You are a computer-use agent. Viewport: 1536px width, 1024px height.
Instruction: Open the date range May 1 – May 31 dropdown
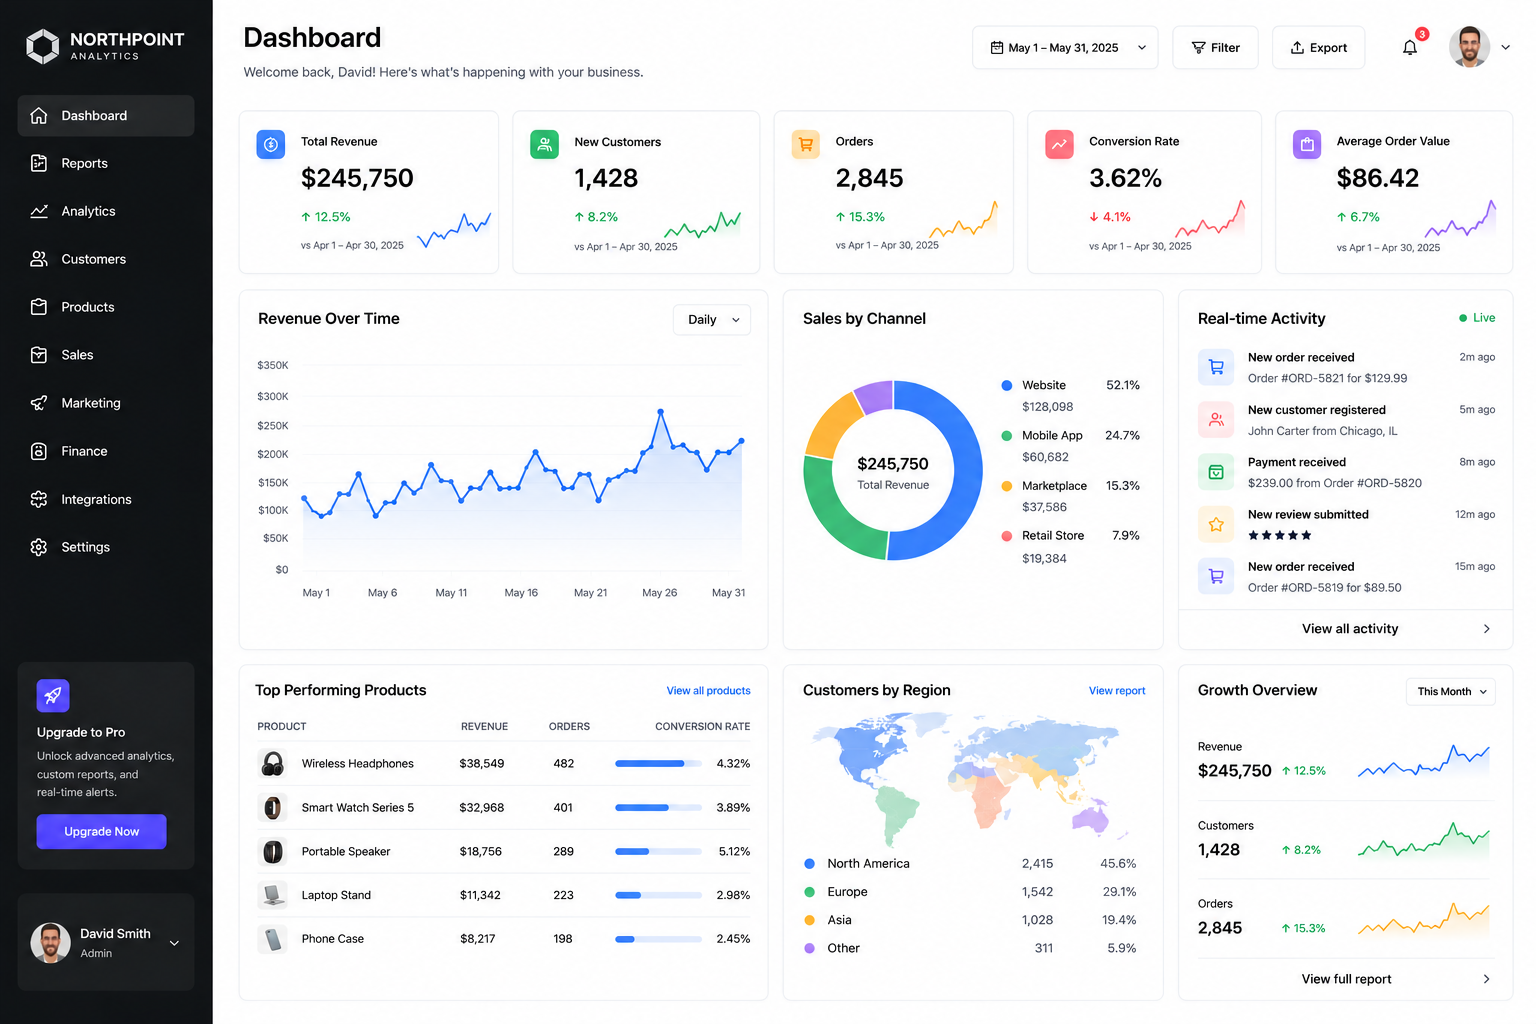[x=1065, y=48]
